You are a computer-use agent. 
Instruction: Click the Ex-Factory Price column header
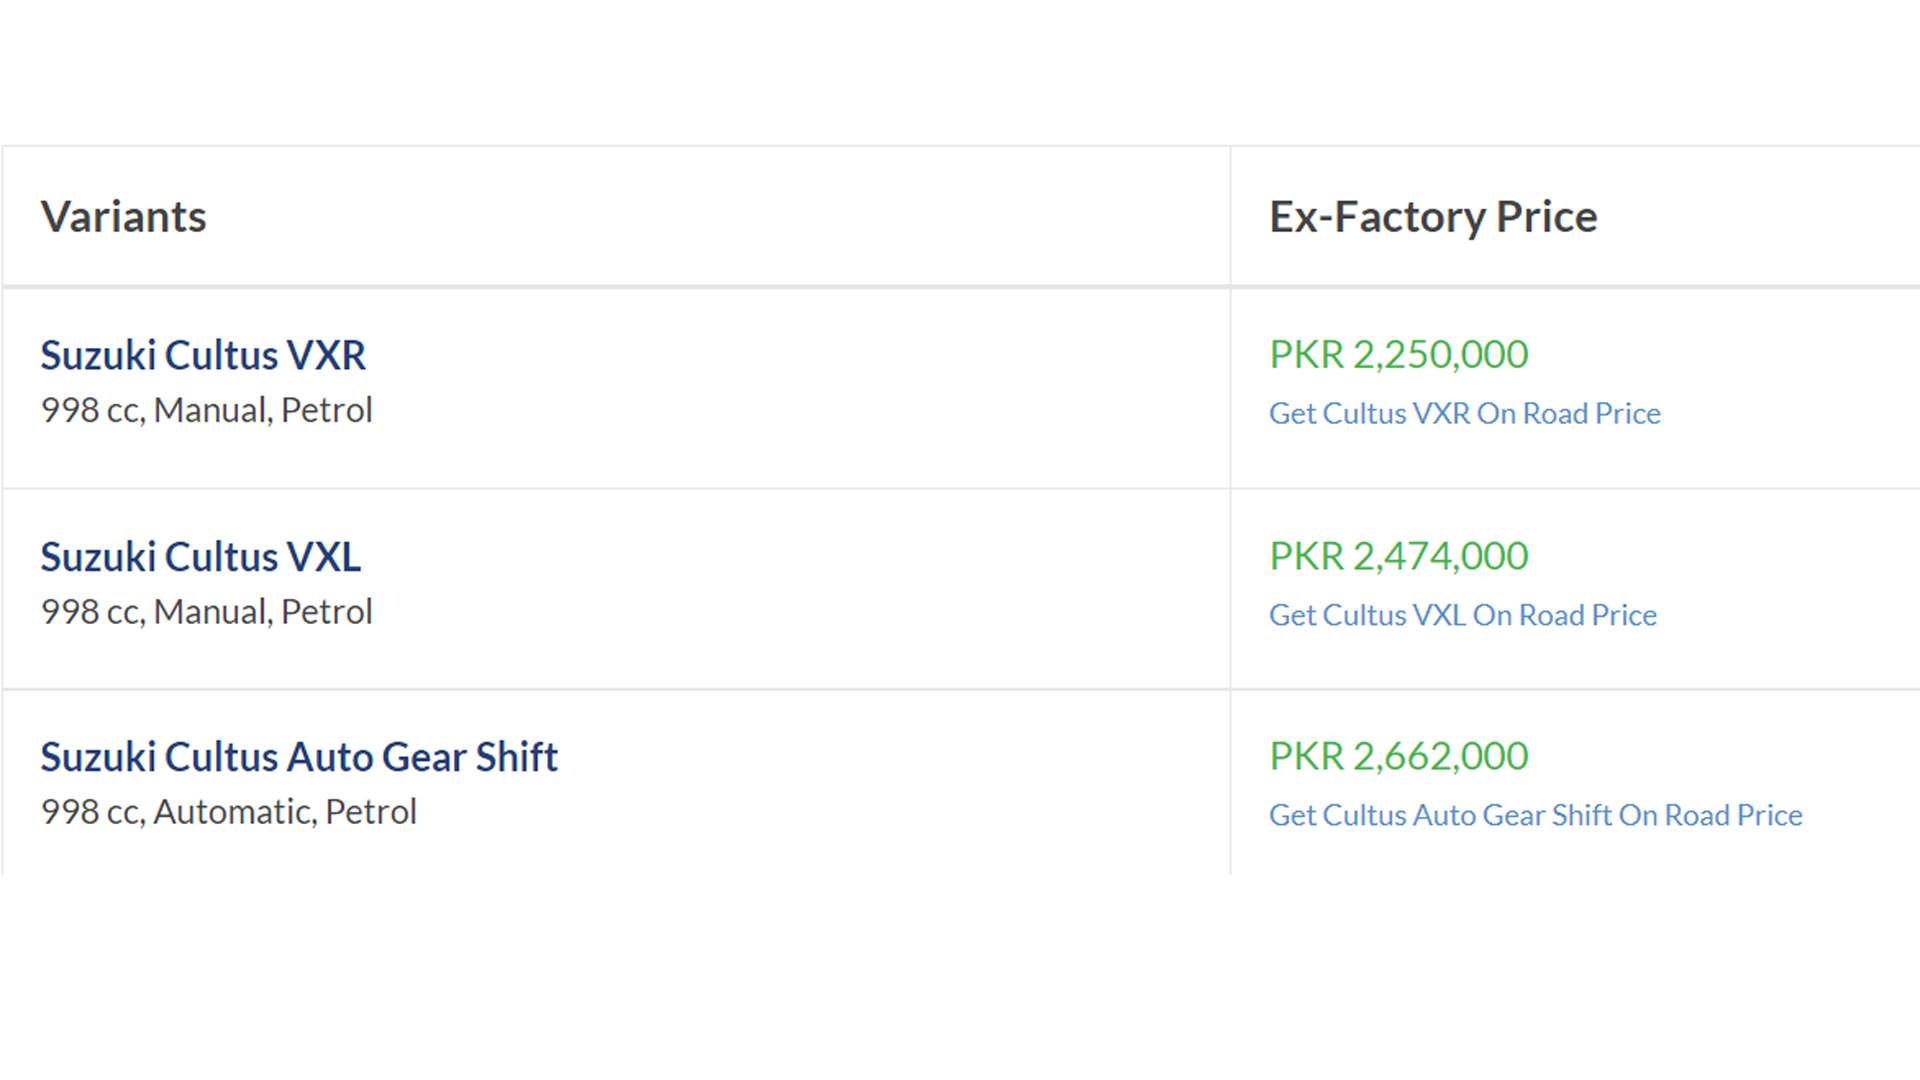pos(1433,217)
